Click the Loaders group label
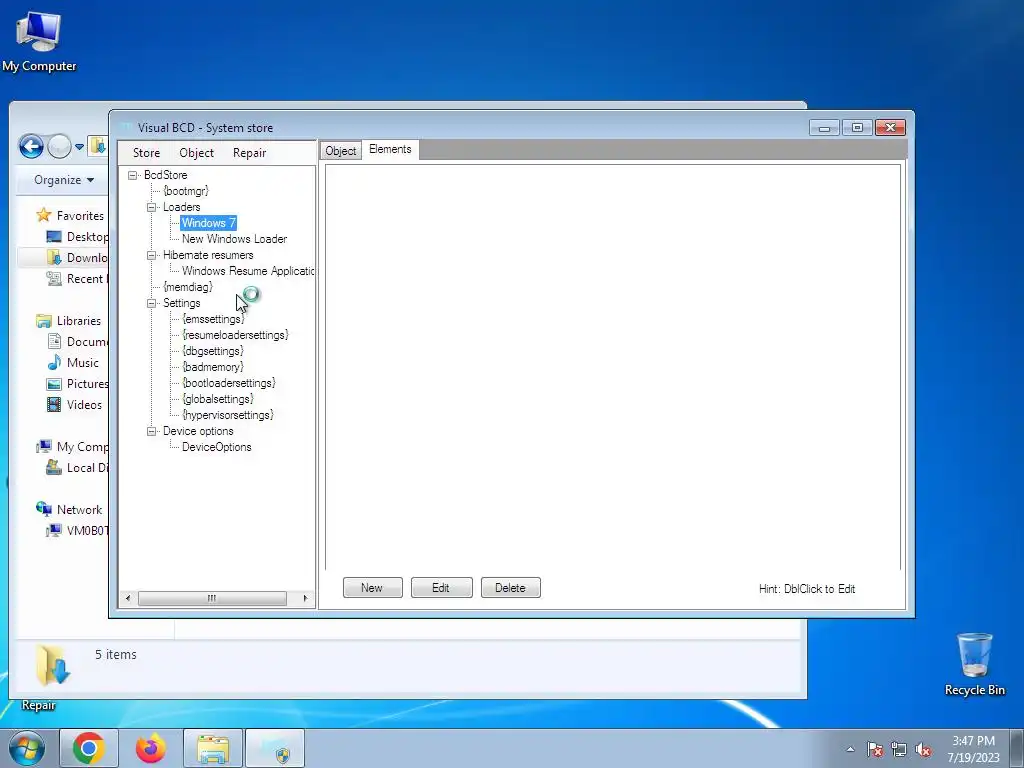 [182, 207]
